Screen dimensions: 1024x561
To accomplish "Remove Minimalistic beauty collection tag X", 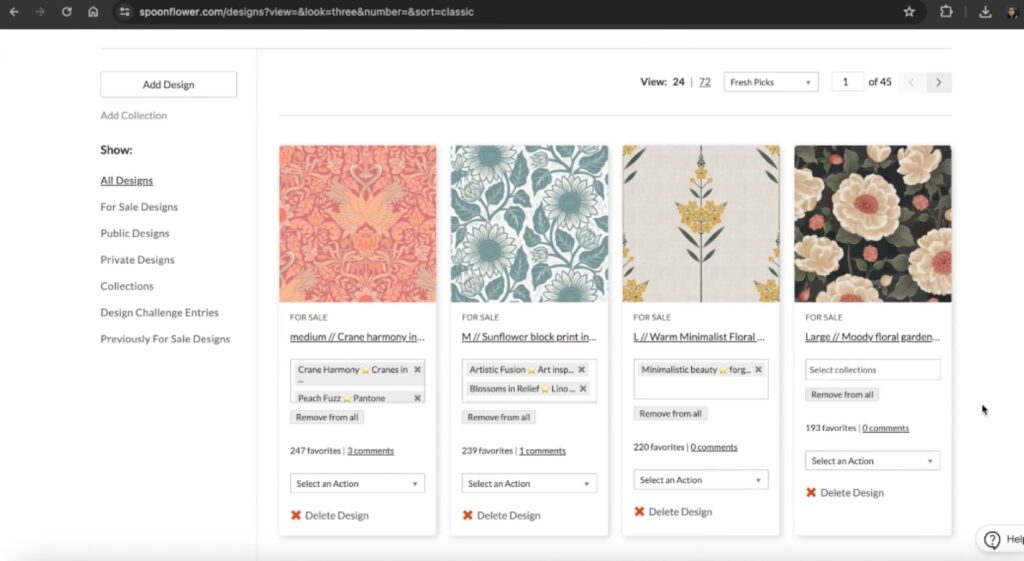I will click(758, 370).
